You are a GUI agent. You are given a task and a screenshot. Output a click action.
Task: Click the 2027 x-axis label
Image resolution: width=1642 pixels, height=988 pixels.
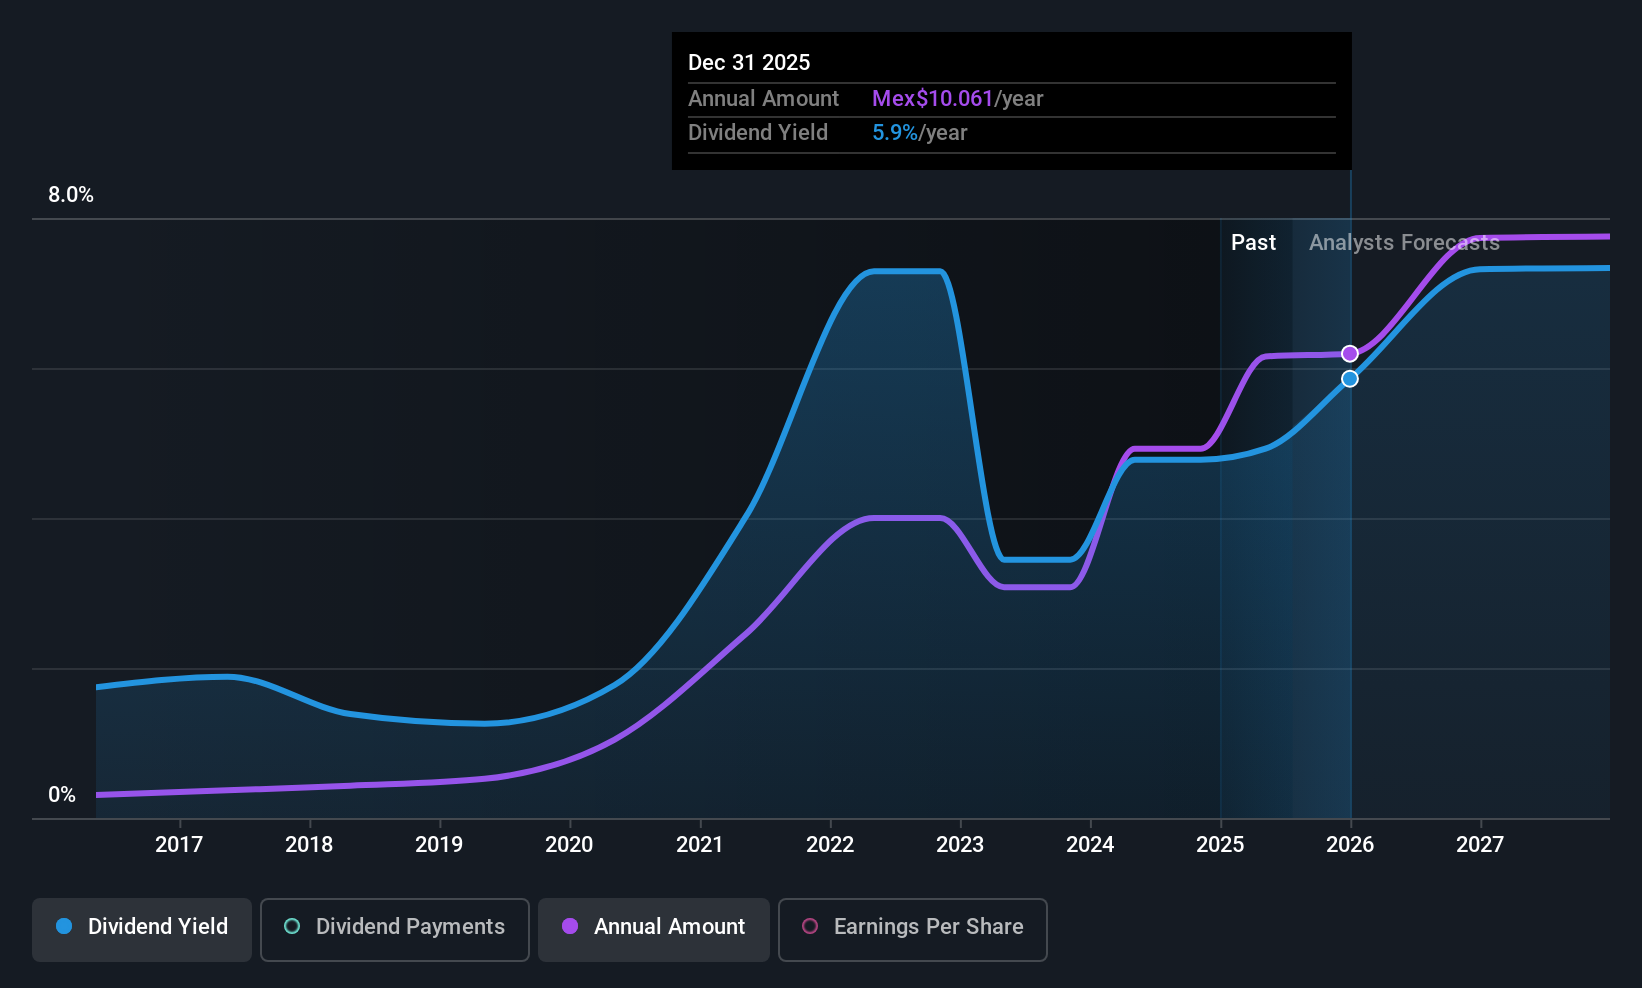[x=1480, y=845]
